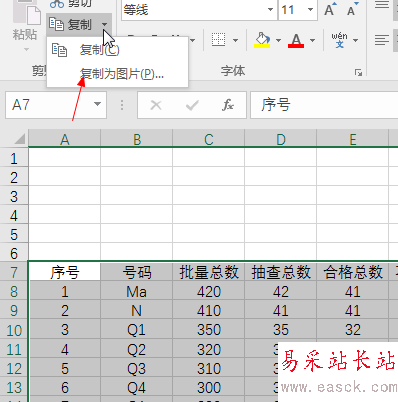Open the font size dropdown showing 11
This screenshot has height=402, width=398.
(x=310, y=9)
